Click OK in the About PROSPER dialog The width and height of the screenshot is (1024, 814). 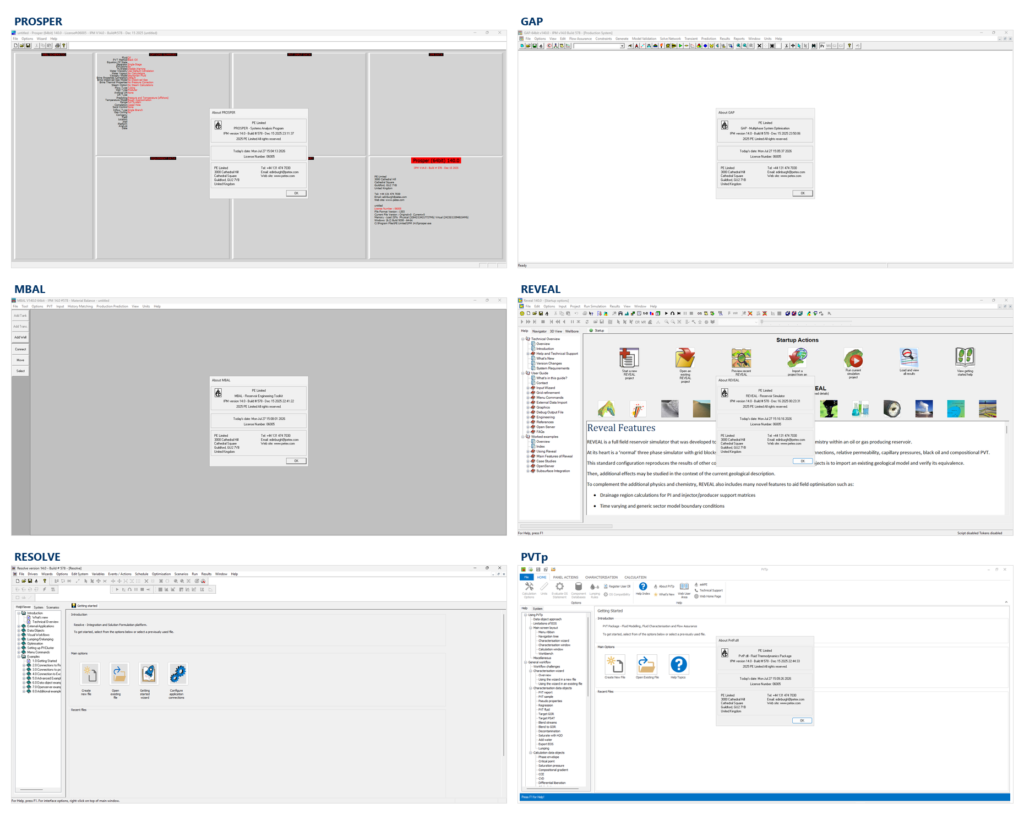pyautogui.click(x=296, y=193)
